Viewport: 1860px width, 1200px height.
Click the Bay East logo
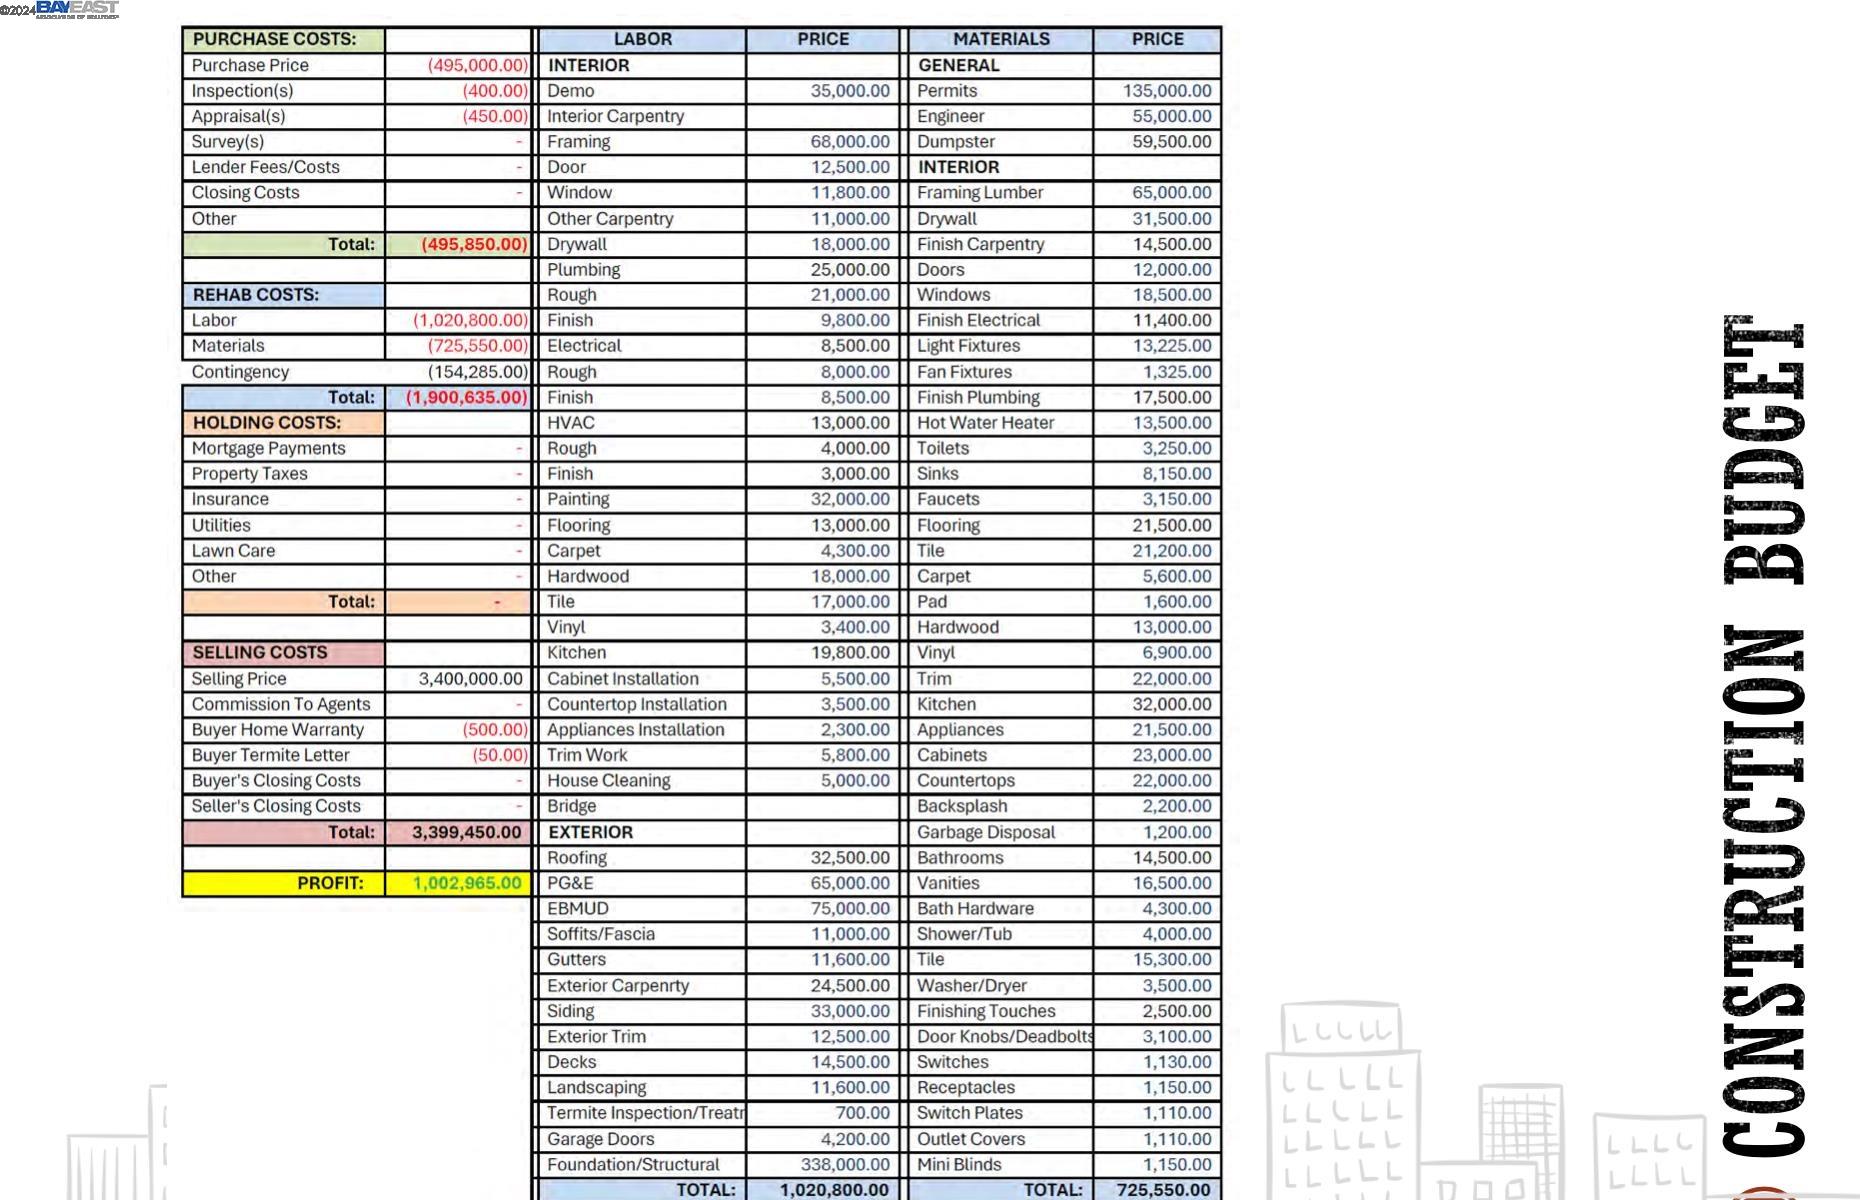click(77, 9)
